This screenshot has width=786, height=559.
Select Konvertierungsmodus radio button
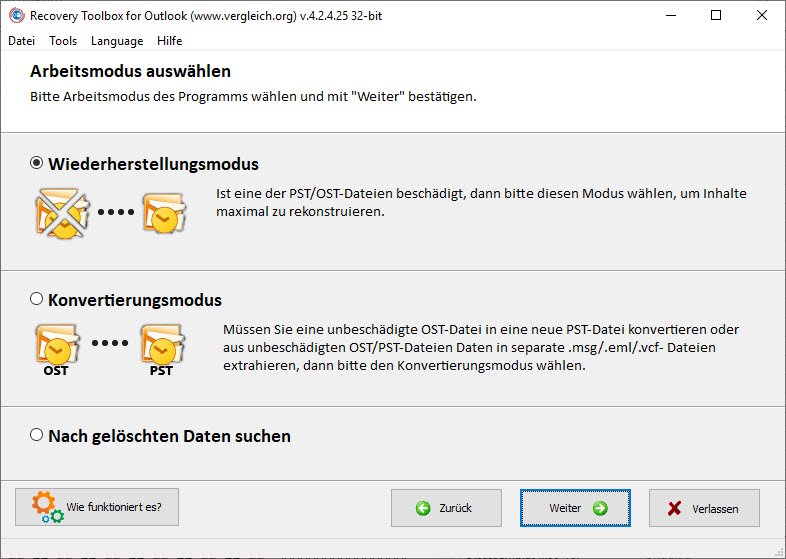click(x=37, y=299)
